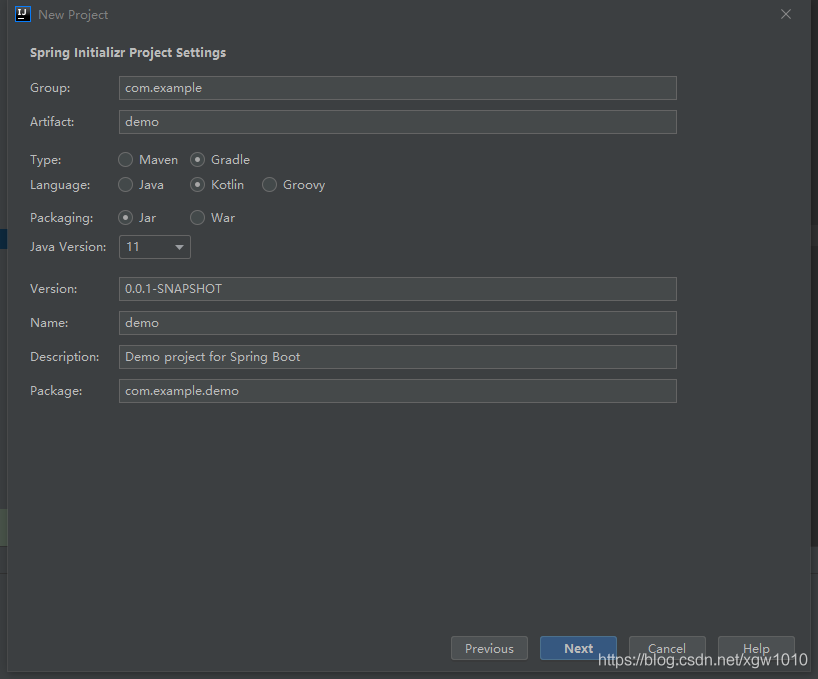The height and width of the screenshot is (679, 818).
Task: Click the Package input field
Action: point(397,391)
